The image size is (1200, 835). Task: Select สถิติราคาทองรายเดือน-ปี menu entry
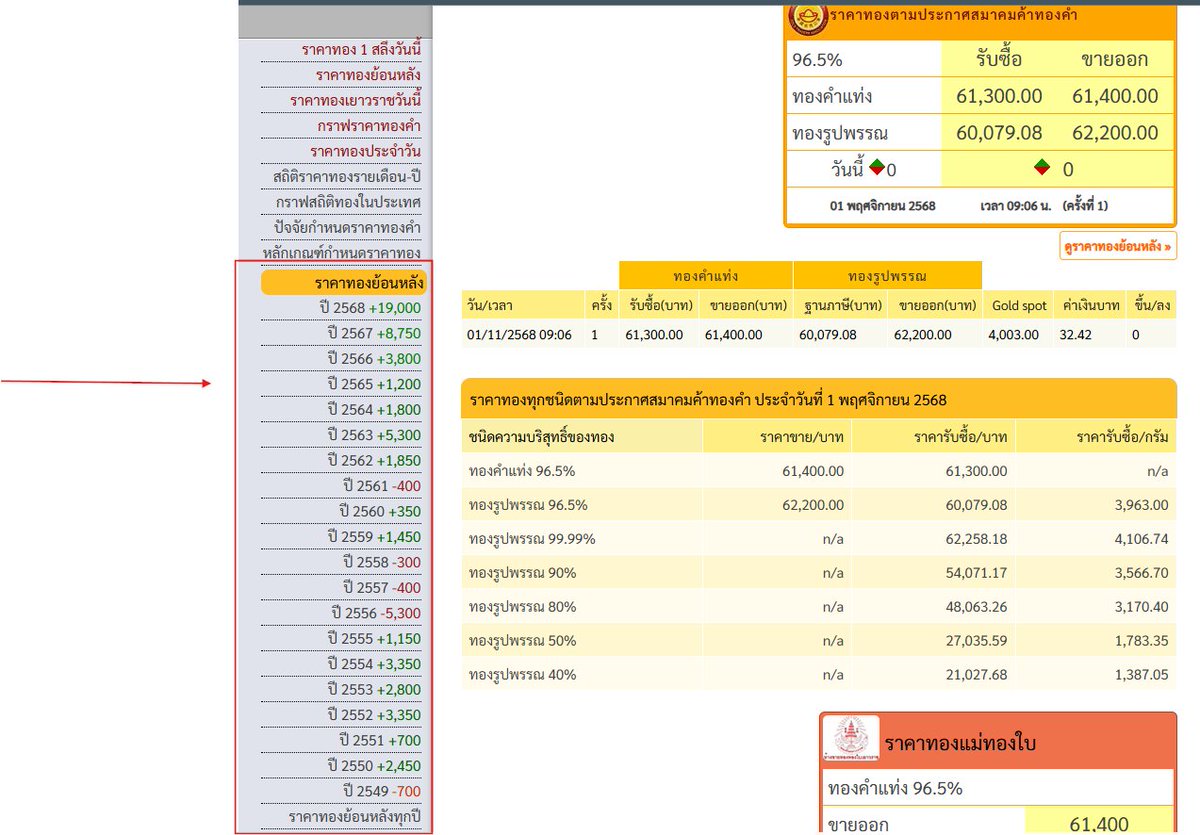click(347, 176)
